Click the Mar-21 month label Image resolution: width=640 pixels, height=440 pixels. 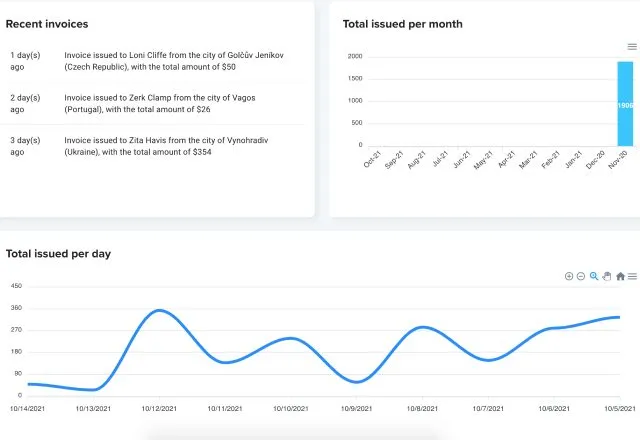click(x=529, y=160)
